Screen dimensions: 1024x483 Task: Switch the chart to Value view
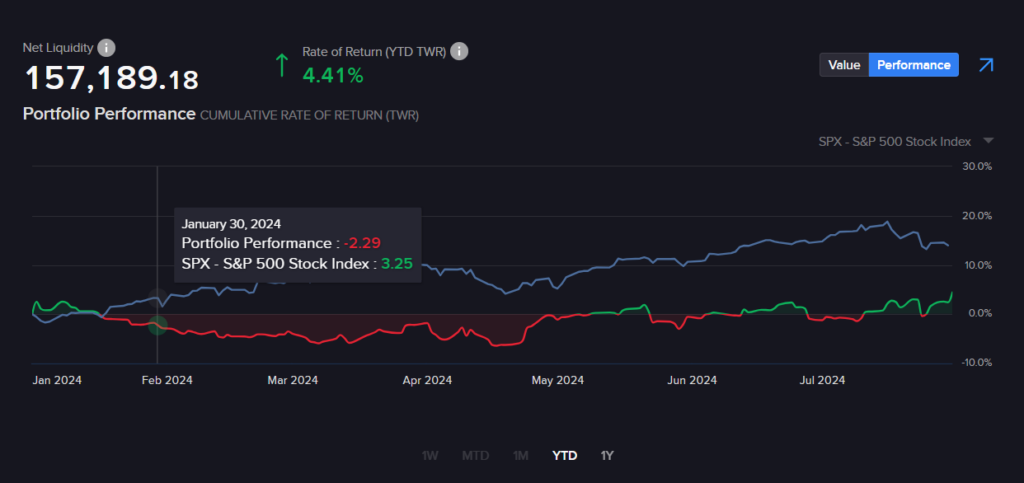tap(844, 65)
